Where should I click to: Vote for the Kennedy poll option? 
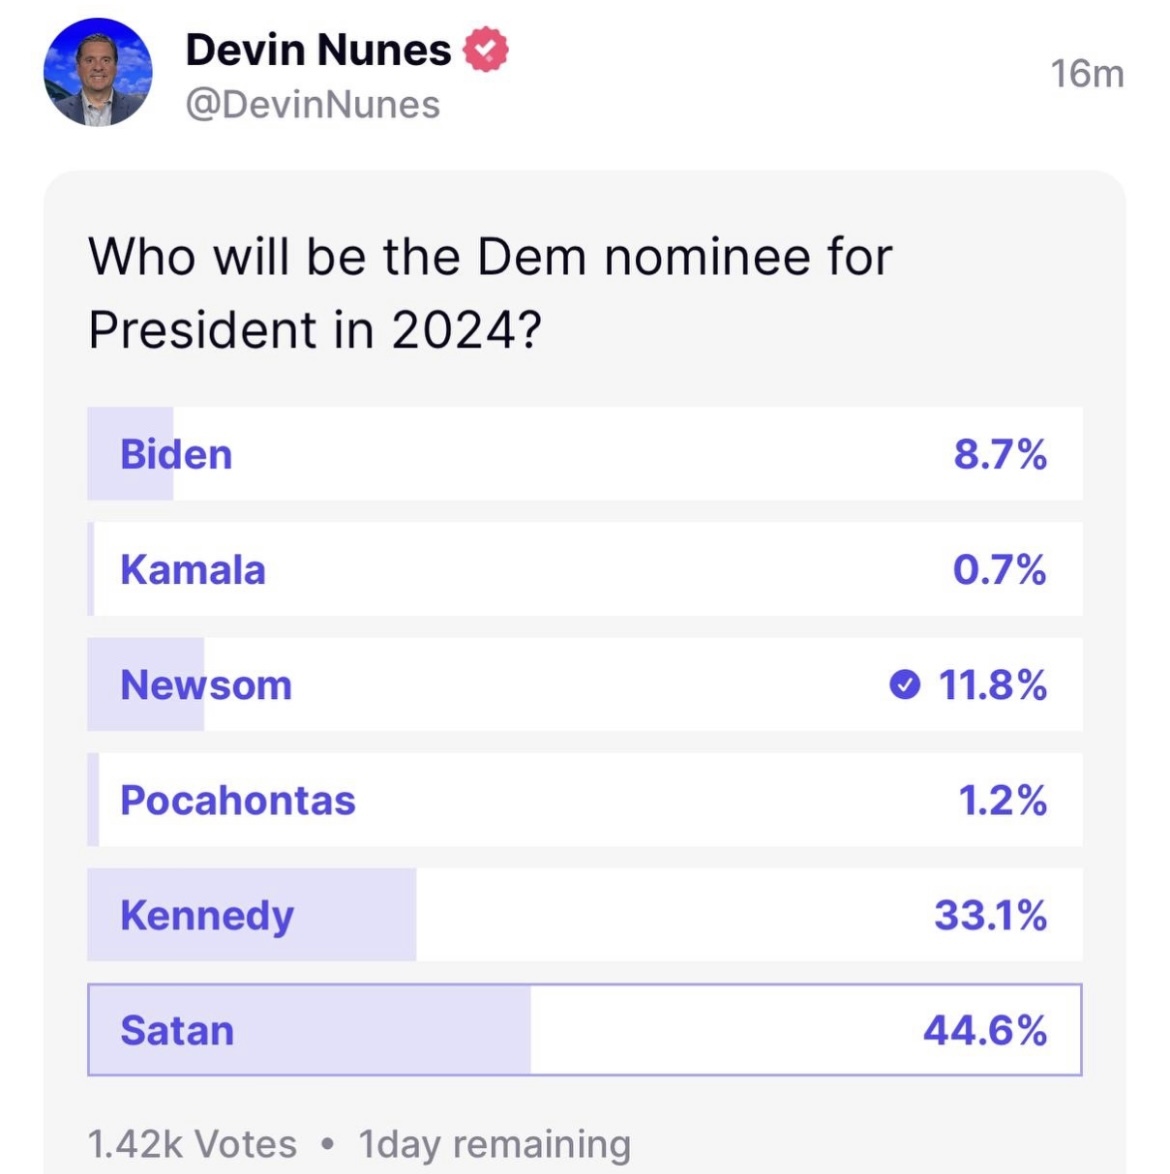[207, 916]
